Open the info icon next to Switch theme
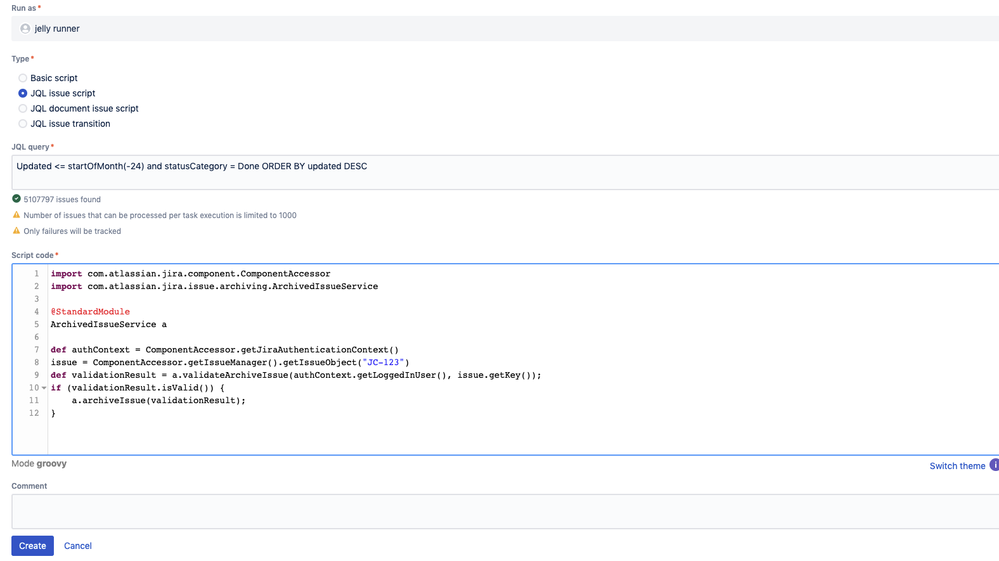The width and height of the screenshot is (999, 561). click(x=995, y=465)
